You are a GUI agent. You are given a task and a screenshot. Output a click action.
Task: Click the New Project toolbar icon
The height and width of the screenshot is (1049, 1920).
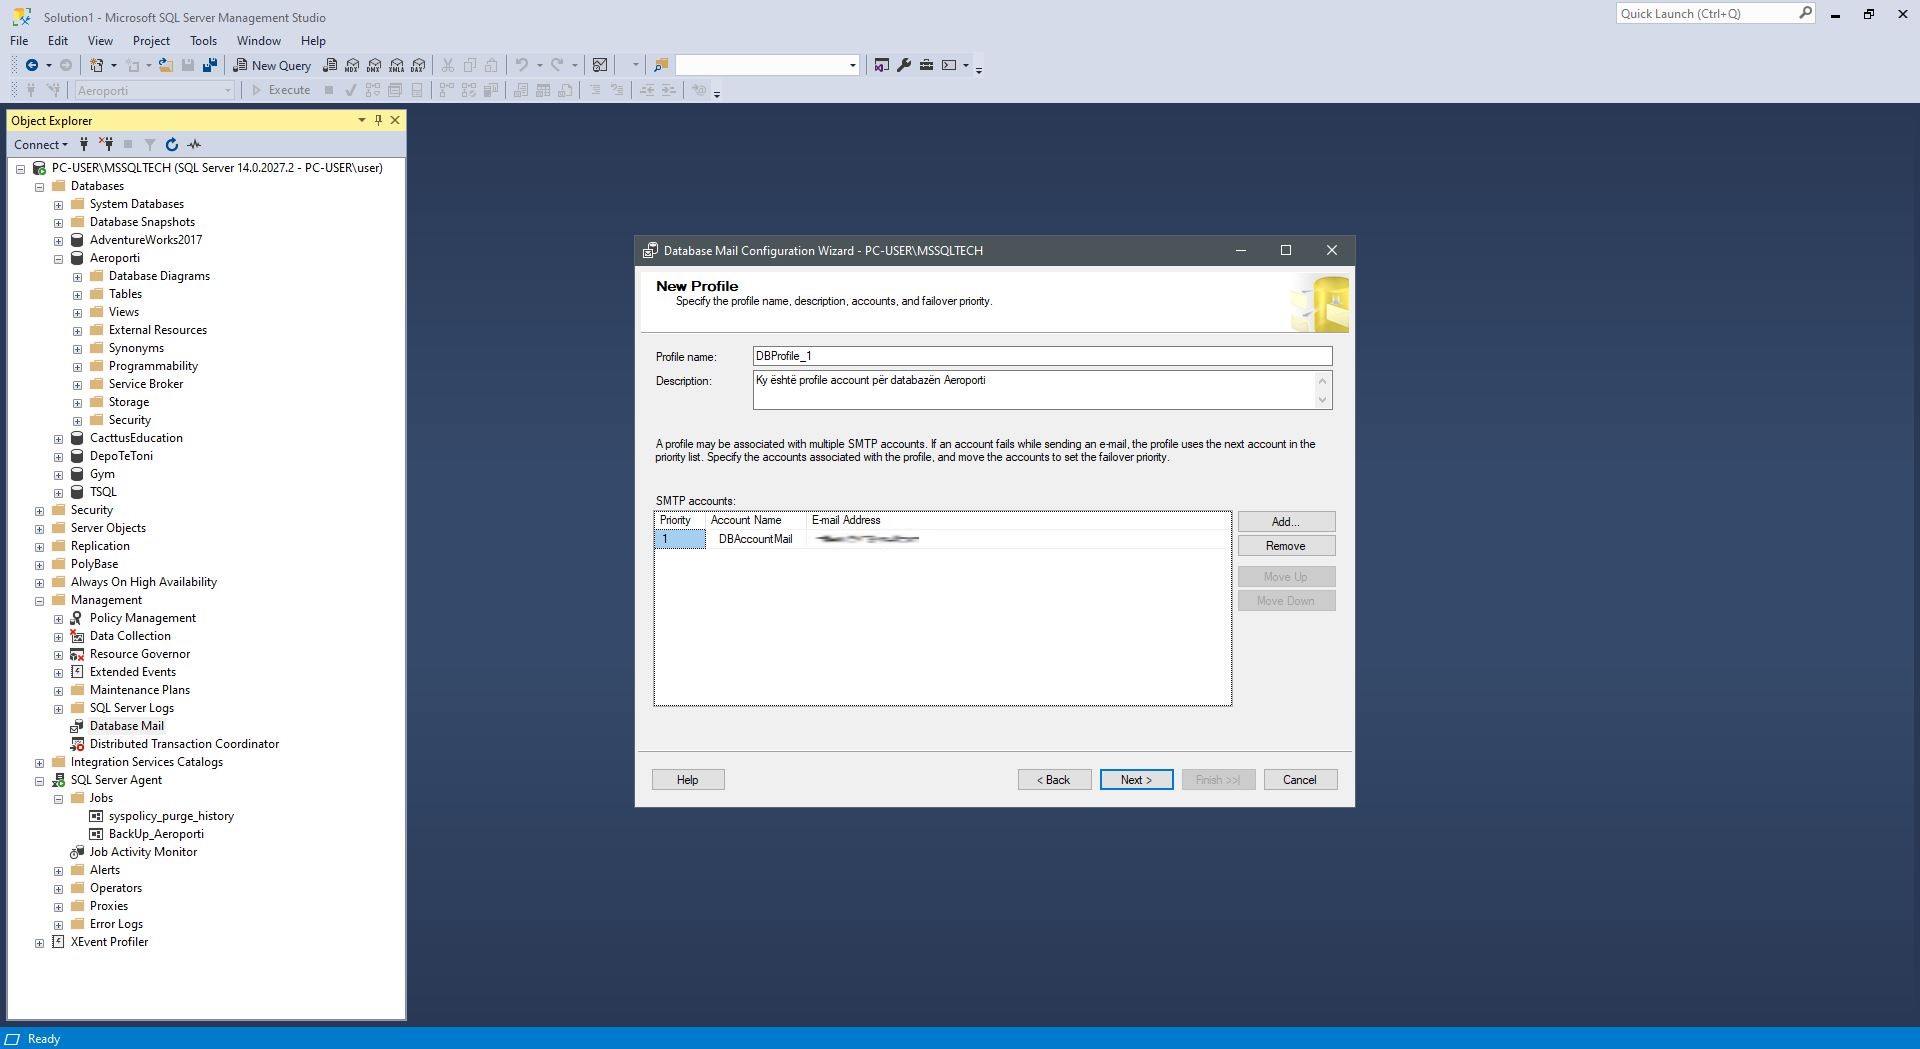[97, 65]
